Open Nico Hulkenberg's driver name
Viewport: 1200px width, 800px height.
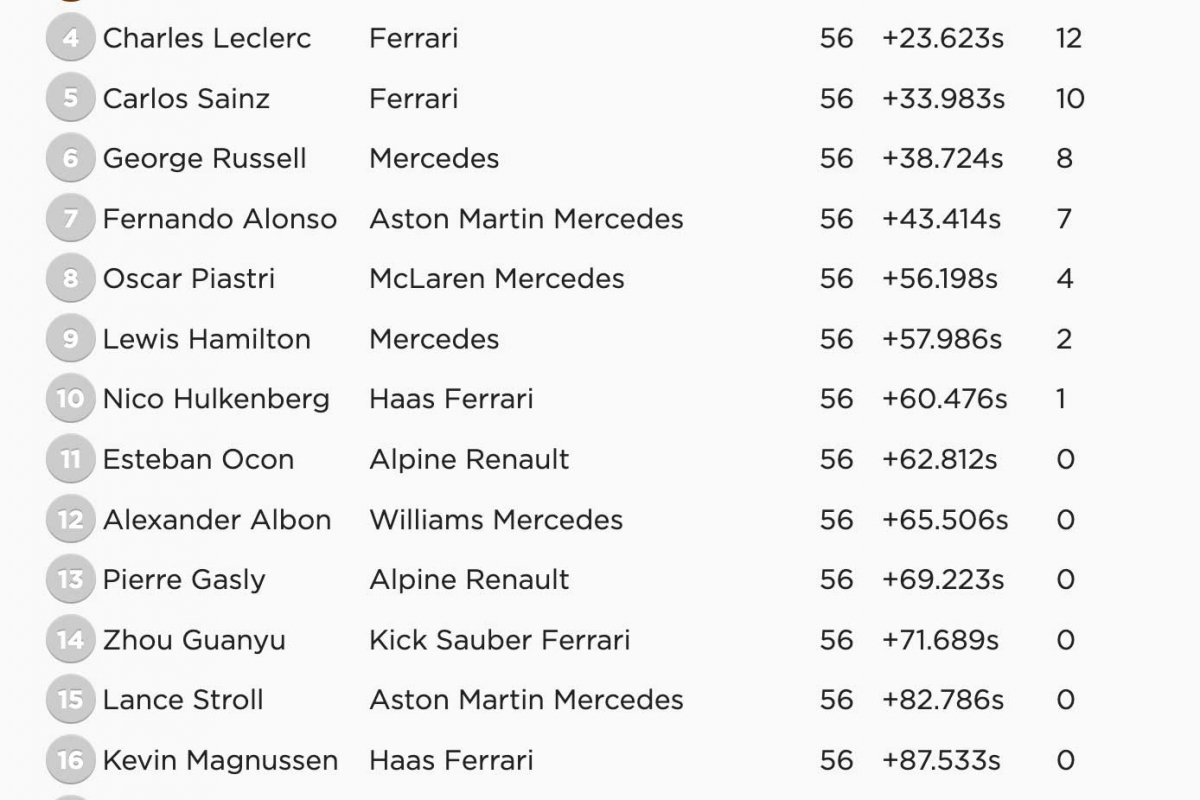(x=216, y=399)
